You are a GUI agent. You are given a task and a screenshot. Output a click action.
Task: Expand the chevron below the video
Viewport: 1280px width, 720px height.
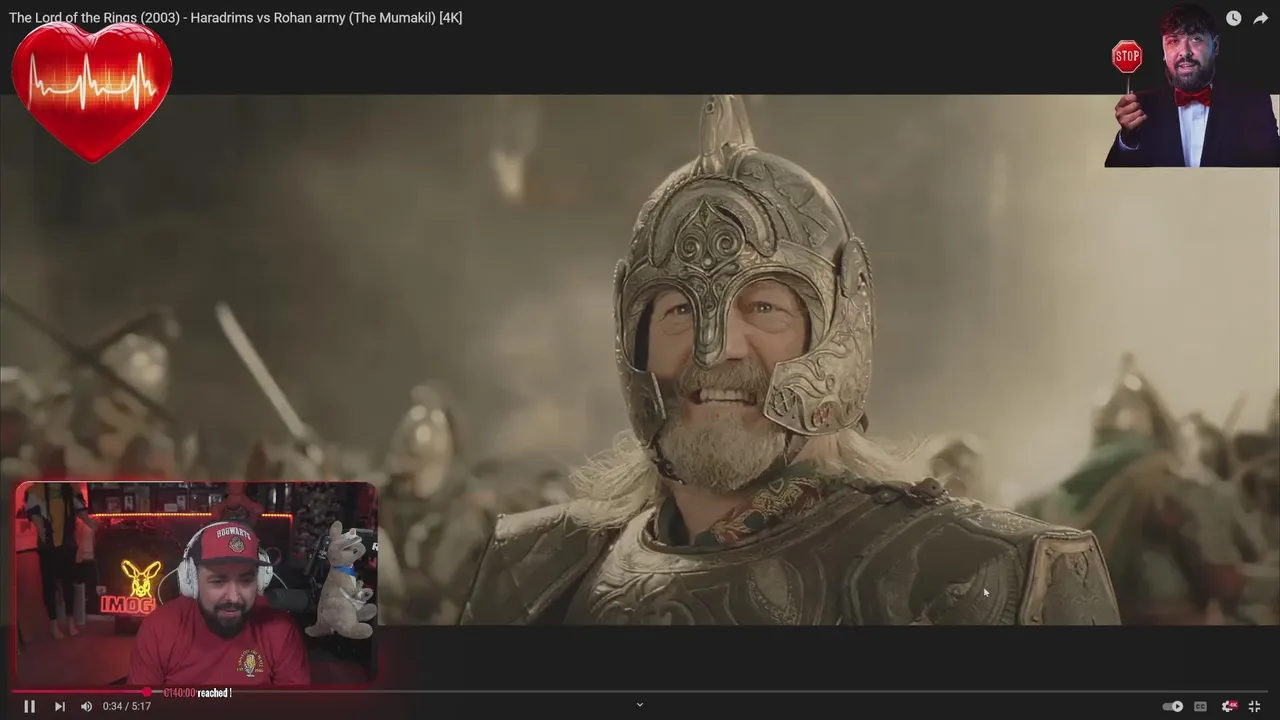(x=640, y=705)
